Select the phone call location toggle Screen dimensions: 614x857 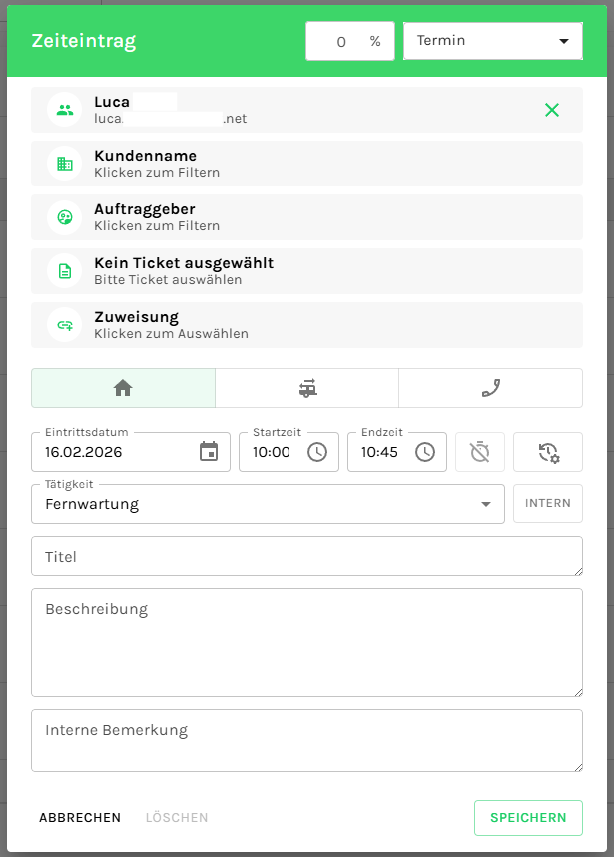pos(490,388)
